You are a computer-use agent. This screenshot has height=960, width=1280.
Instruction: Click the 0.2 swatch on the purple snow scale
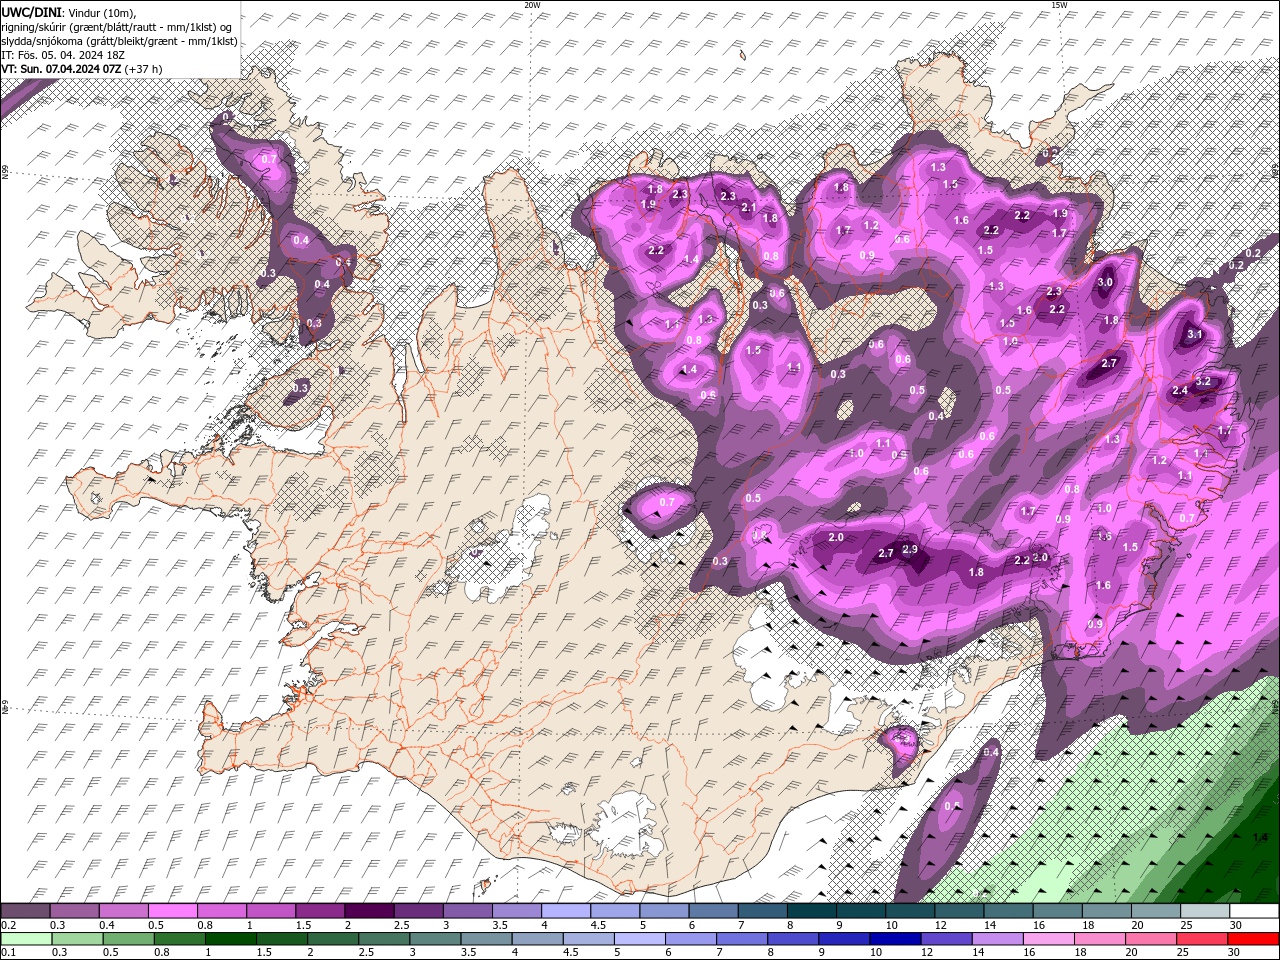pyautogui.click(x=25, y=911)
